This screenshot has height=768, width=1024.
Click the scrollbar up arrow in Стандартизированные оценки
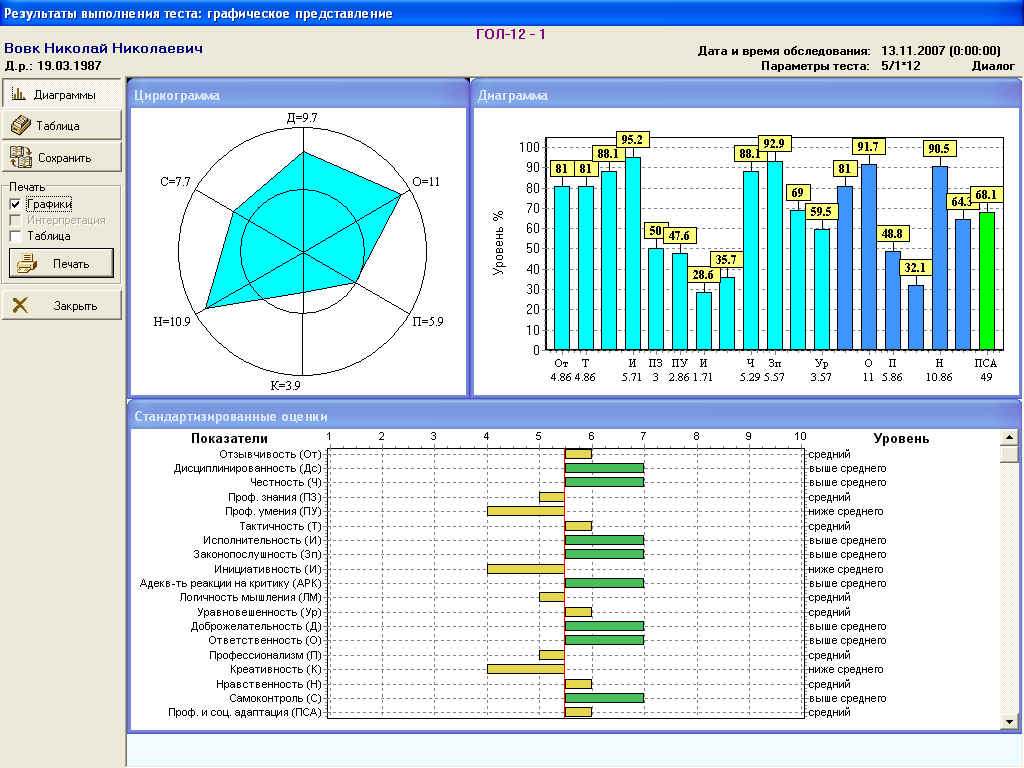[1010, 437]
